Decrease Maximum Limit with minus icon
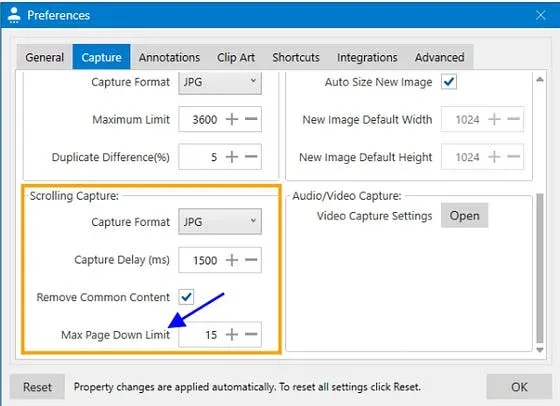 [x=251, y=119]
